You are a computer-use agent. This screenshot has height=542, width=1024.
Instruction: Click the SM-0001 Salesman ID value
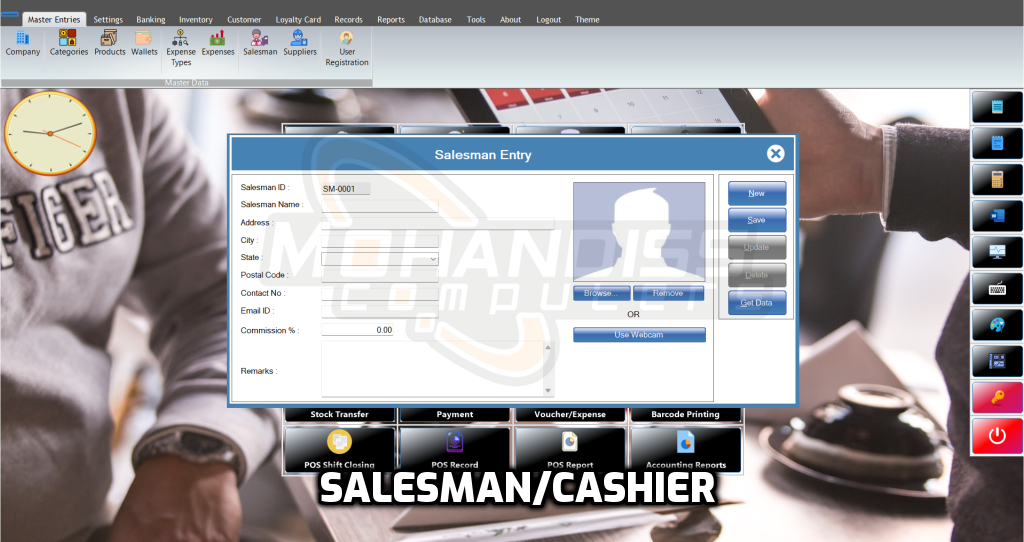345,189
